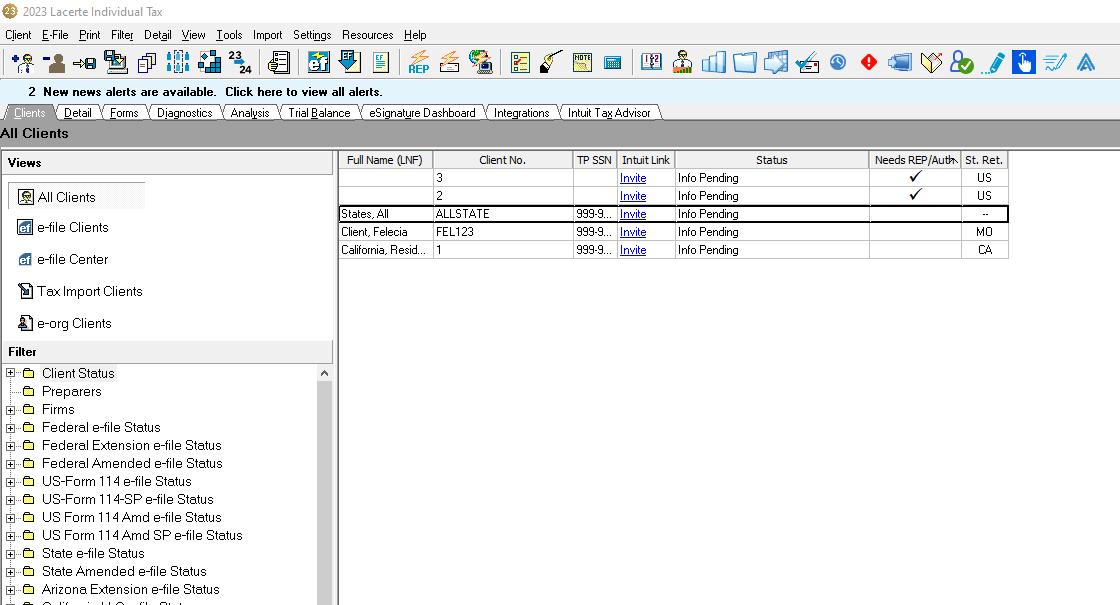Expand the Federal e-file Status filter
The width and height of the screenshot is (1120, 605).
tap(11, 428)
